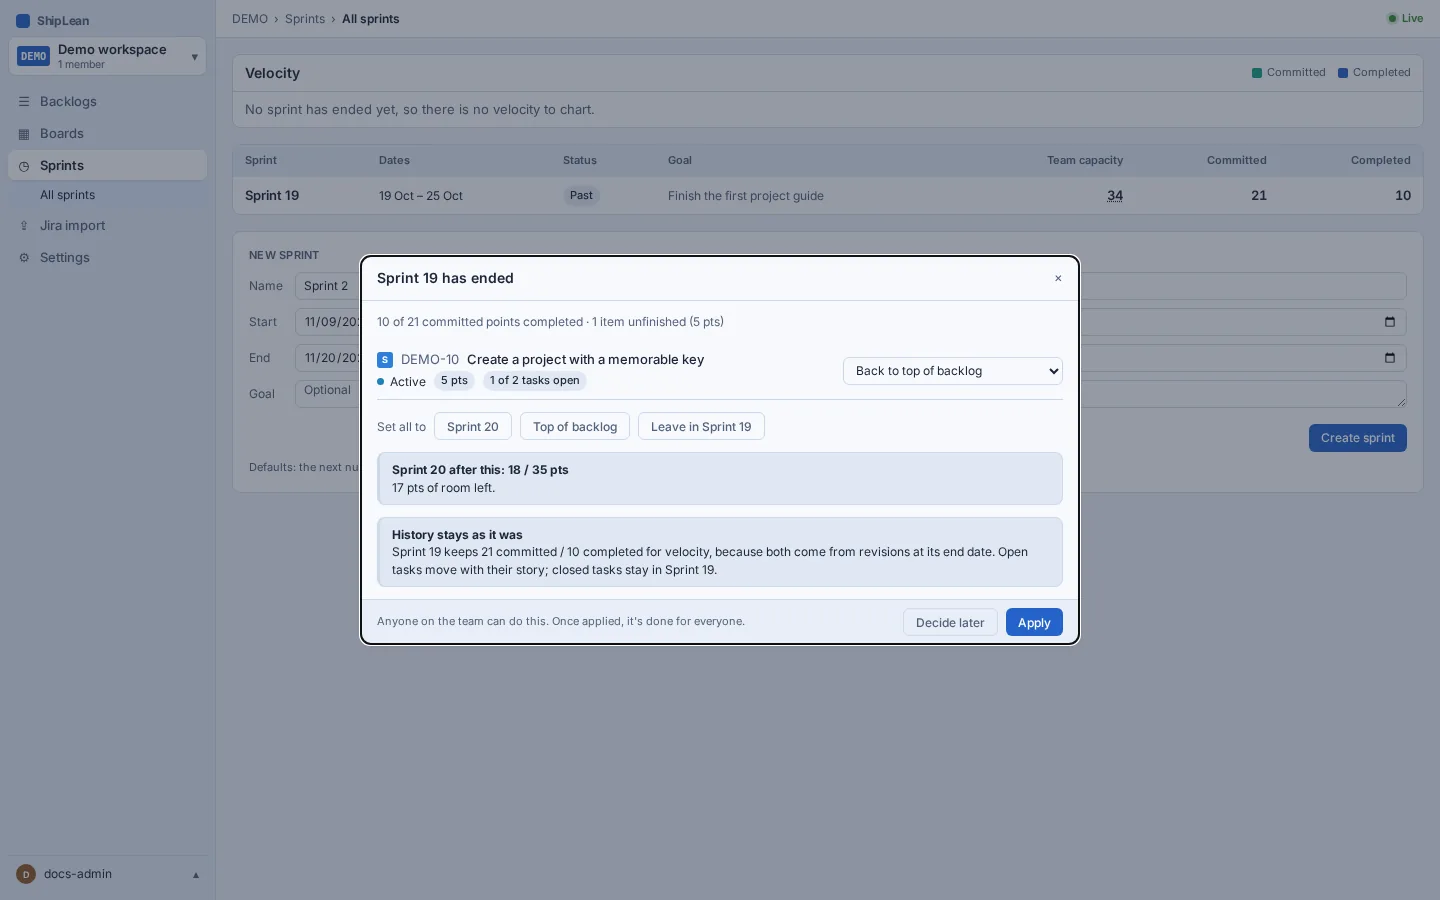
Task: Set all items to Top of backlog
Action: click(575, 427)
